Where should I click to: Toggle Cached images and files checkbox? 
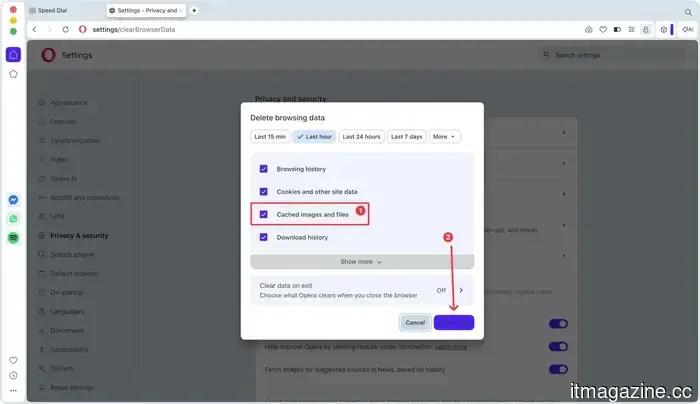pos(263,214)
